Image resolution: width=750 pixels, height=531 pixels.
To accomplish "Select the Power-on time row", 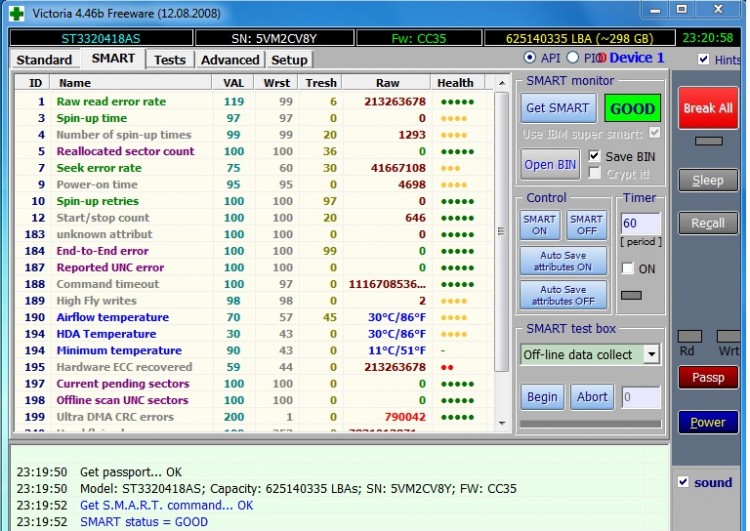I will [x=254, y=185].
